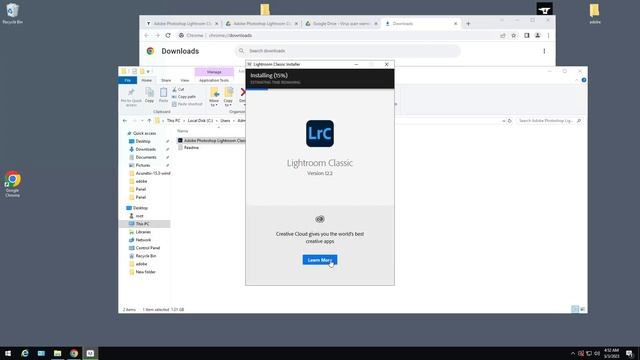Viewport: 640px width, 360px height.
Task: Click the Manage contextual tab in File Explorer
Action: [214, 72]
